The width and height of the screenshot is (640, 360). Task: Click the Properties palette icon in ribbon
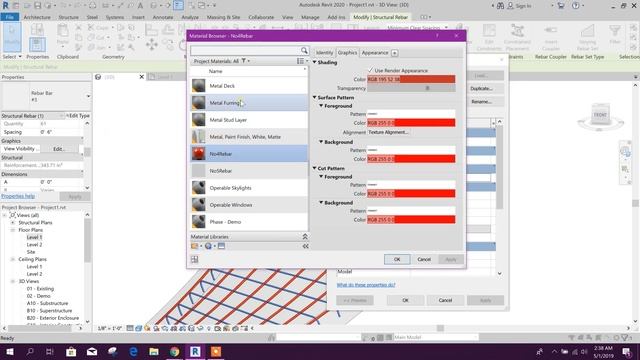click(x=37, y=44)
